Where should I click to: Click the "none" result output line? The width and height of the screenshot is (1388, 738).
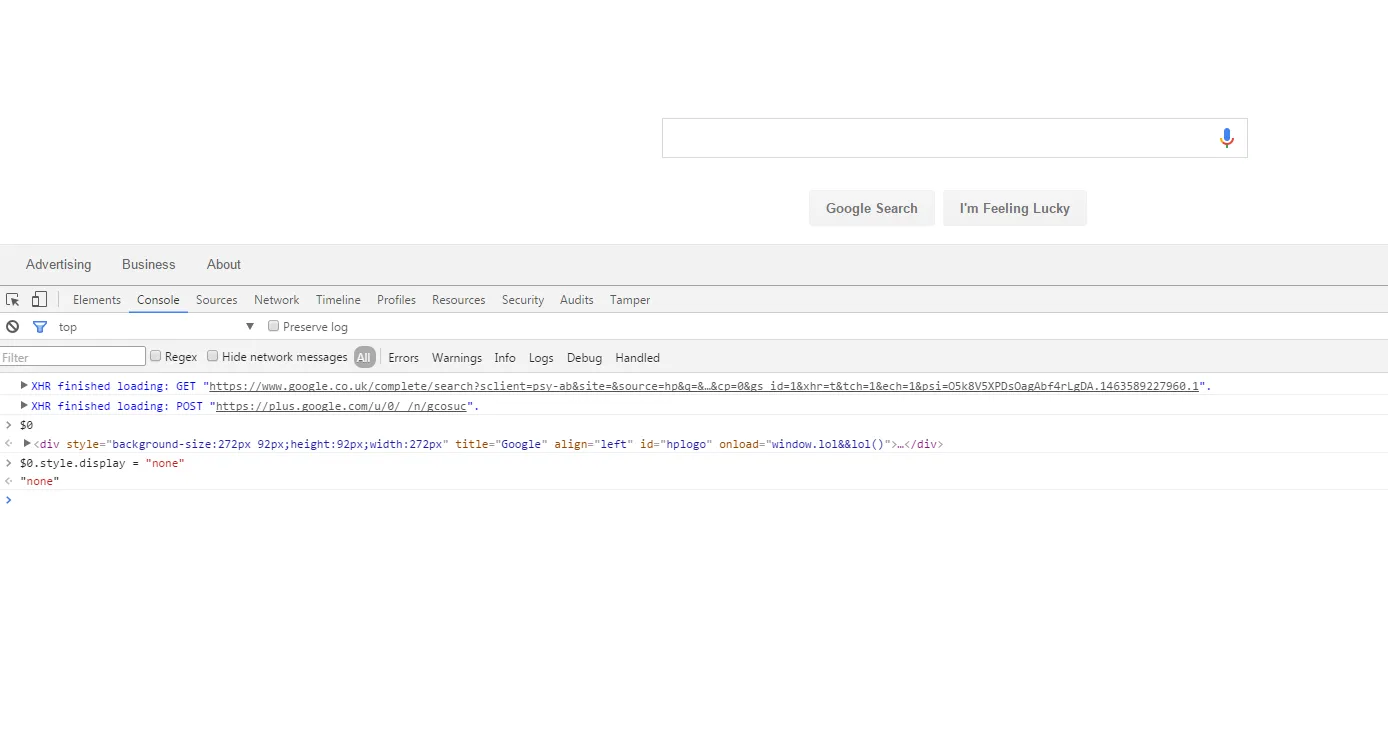coord(40,481)
